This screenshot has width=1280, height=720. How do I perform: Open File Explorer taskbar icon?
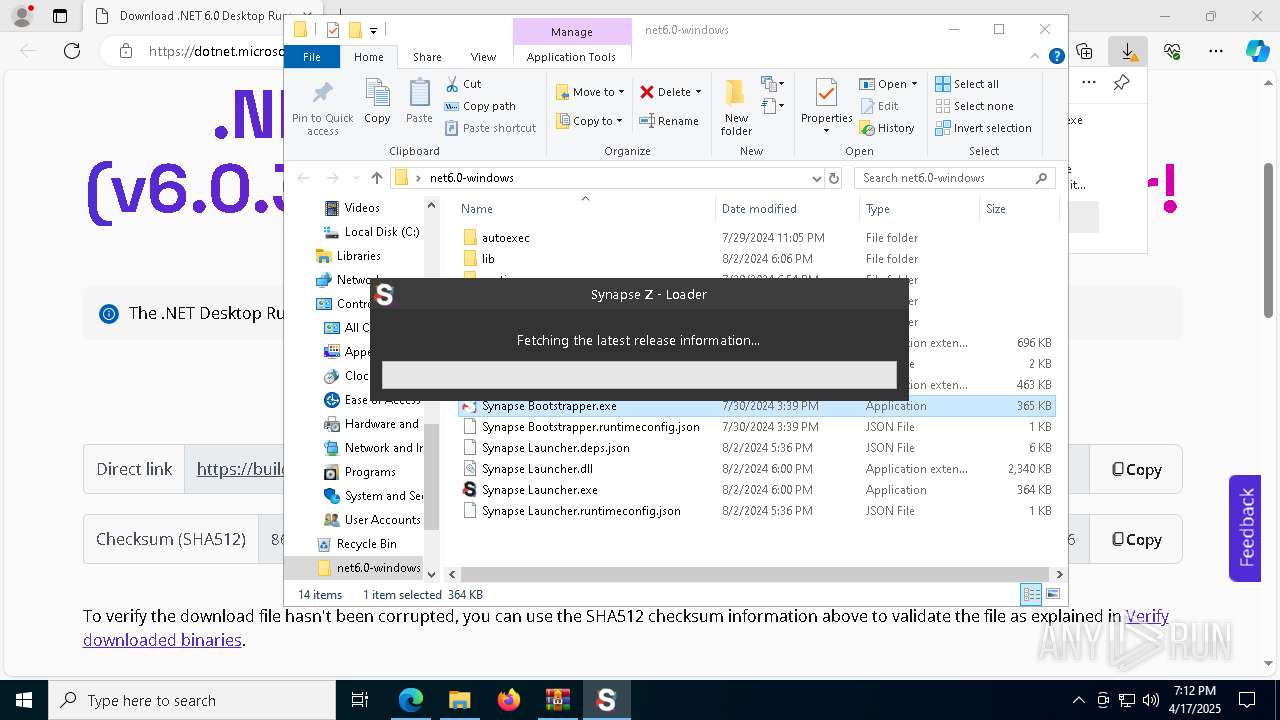point(460,700)
